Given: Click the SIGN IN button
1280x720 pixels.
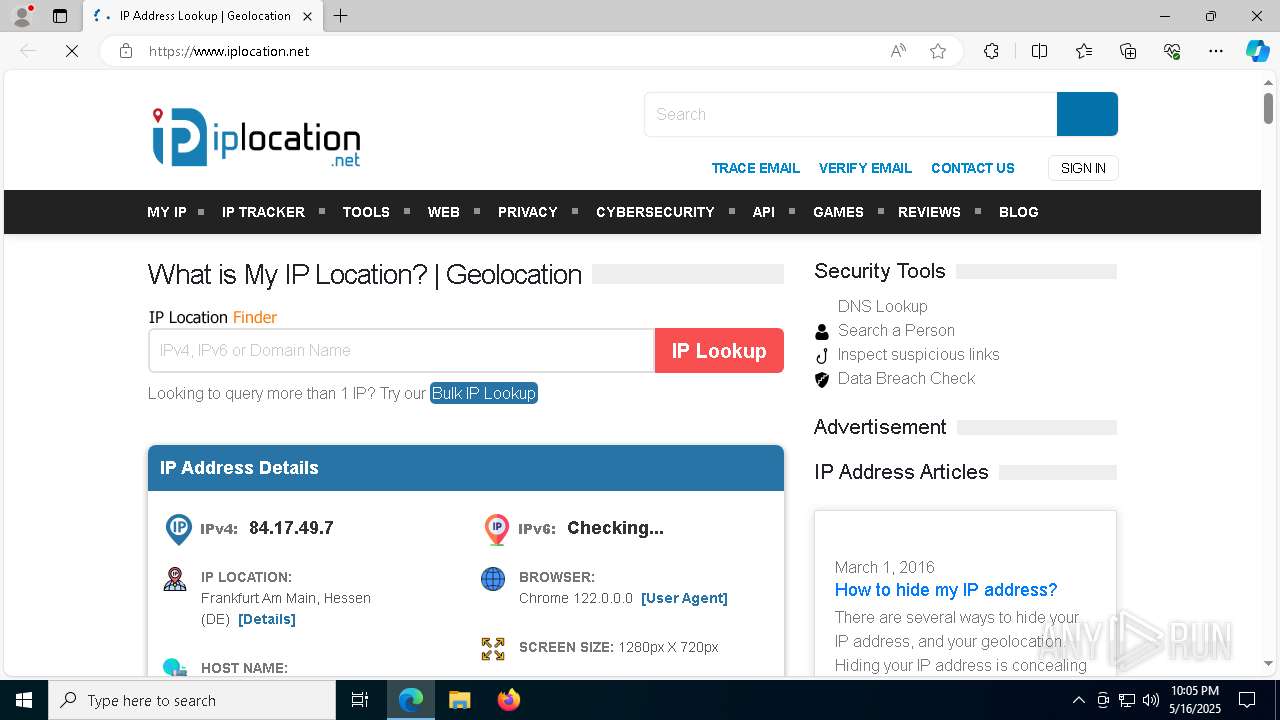Looking at the screenshot, I should [1083, 168].
